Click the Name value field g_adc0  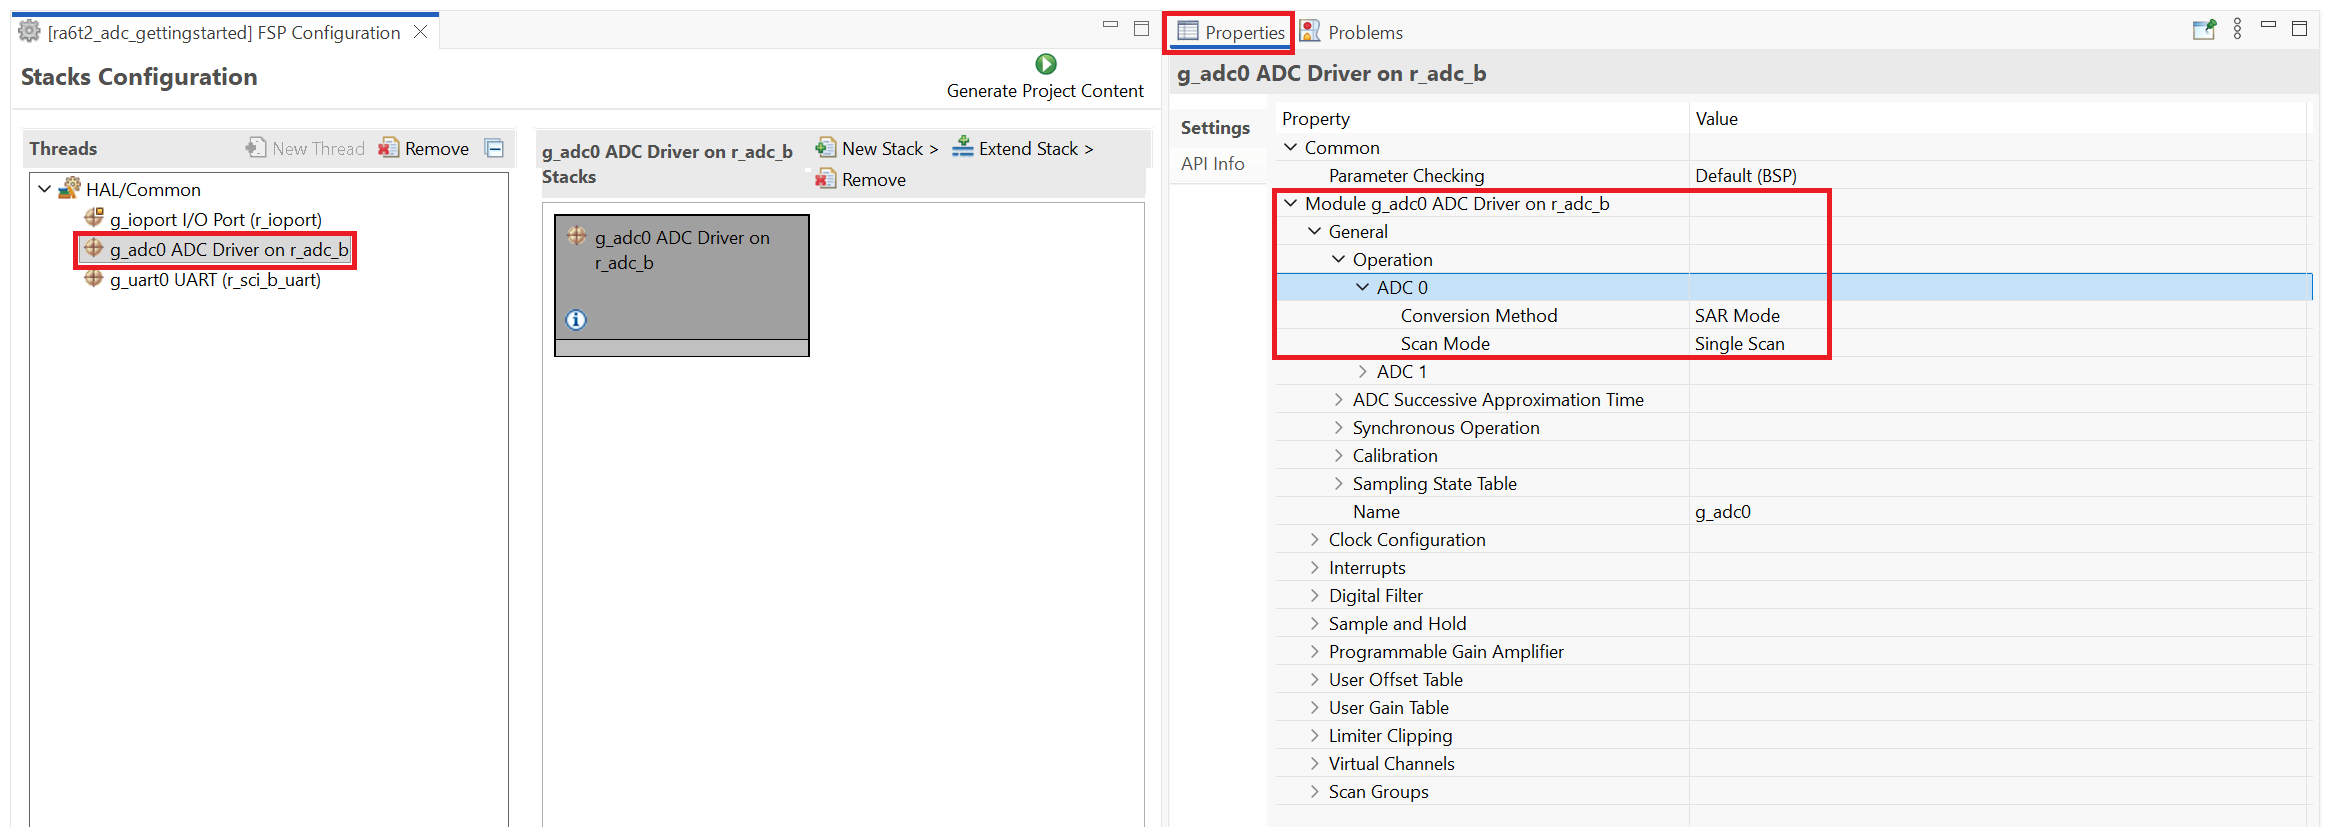(1723, 512)
